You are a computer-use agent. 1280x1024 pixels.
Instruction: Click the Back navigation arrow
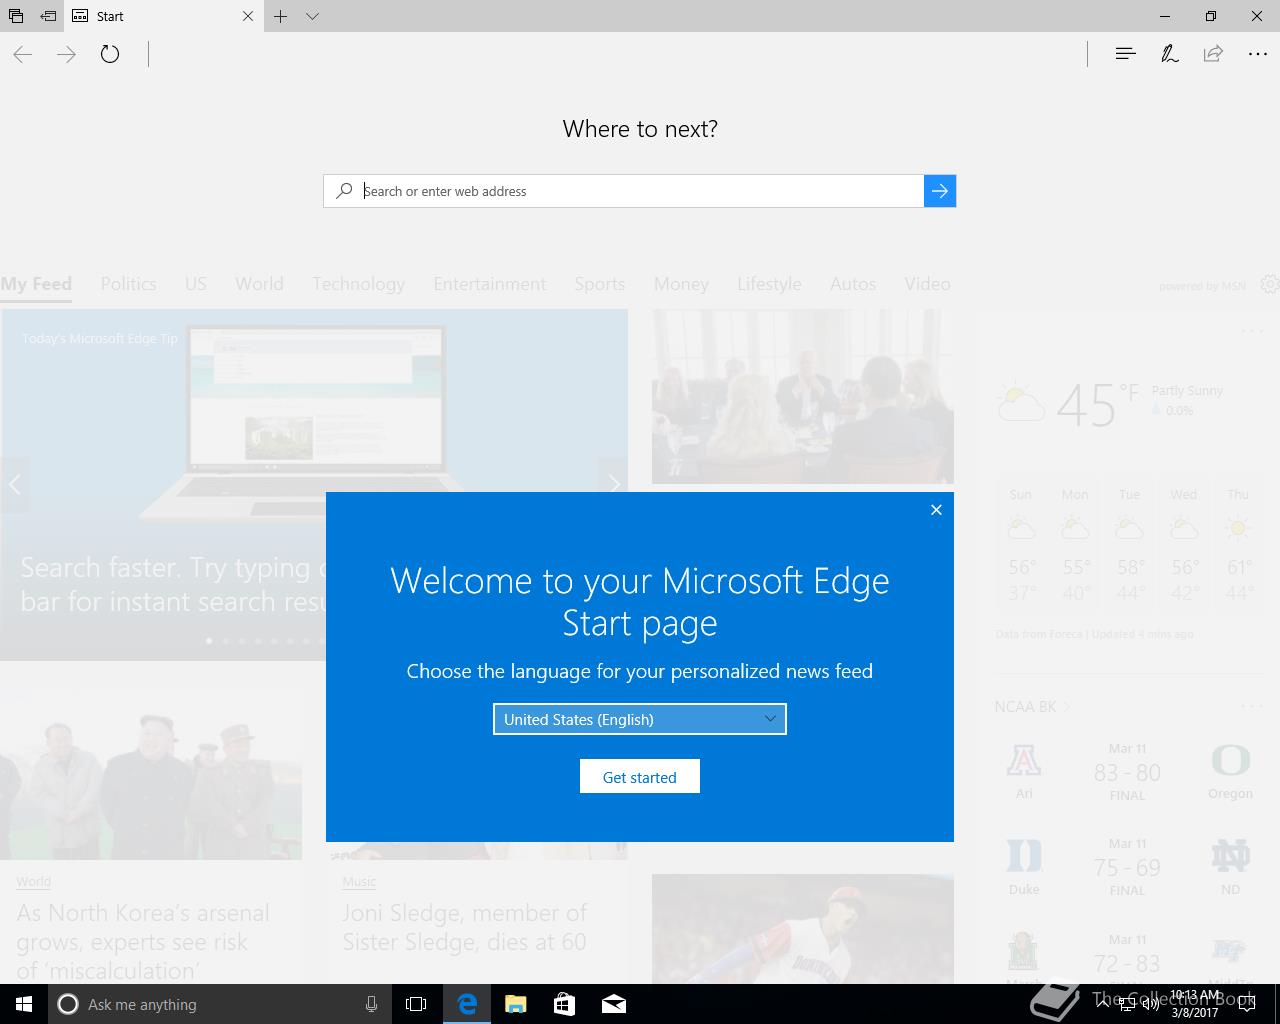(x=23, y=54)
